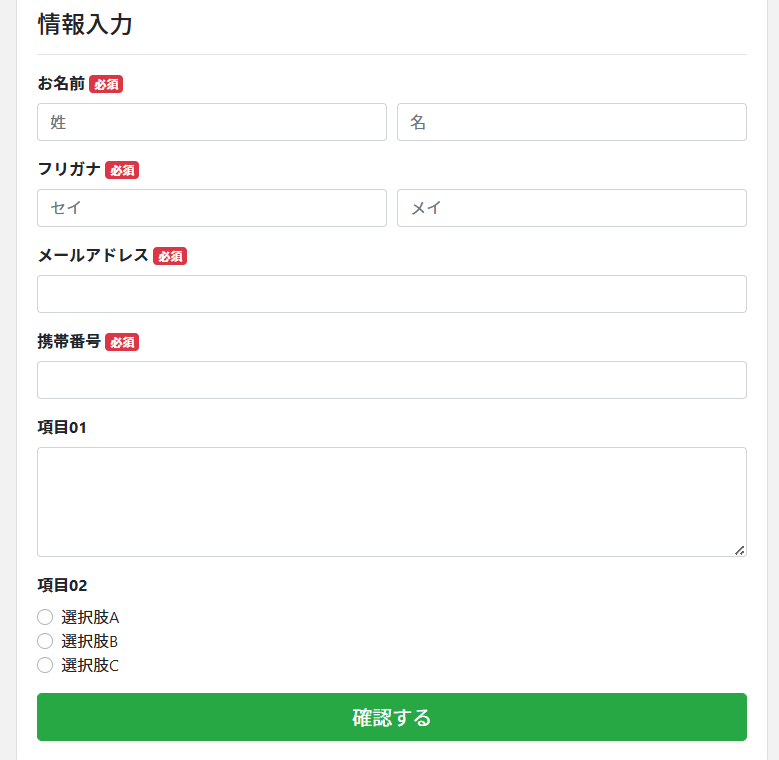Focus the セイ furigana input field
This screenshot has height=760, width=779.
coord(212,208)
